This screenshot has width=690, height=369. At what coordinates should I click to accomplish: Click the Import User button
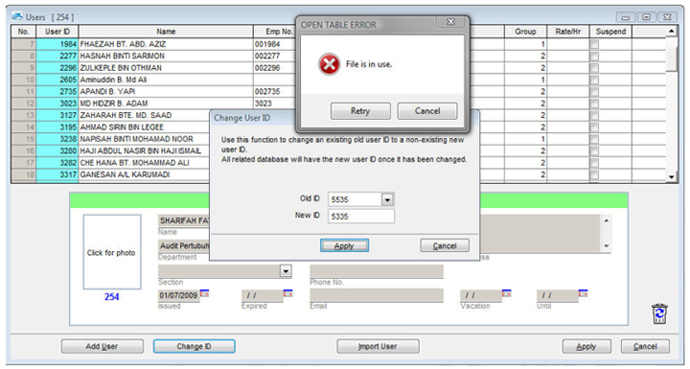(378, 347)
